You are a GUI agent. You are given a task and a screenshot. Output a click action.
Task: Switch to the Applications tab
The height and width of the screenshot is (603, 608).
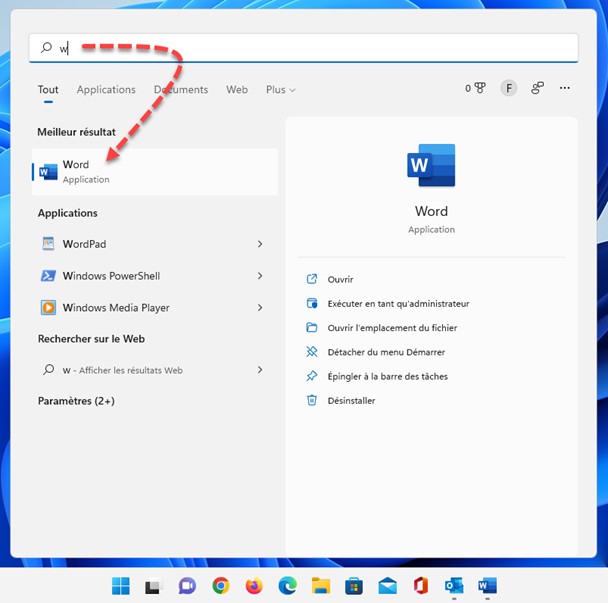[x=106, y=90]
